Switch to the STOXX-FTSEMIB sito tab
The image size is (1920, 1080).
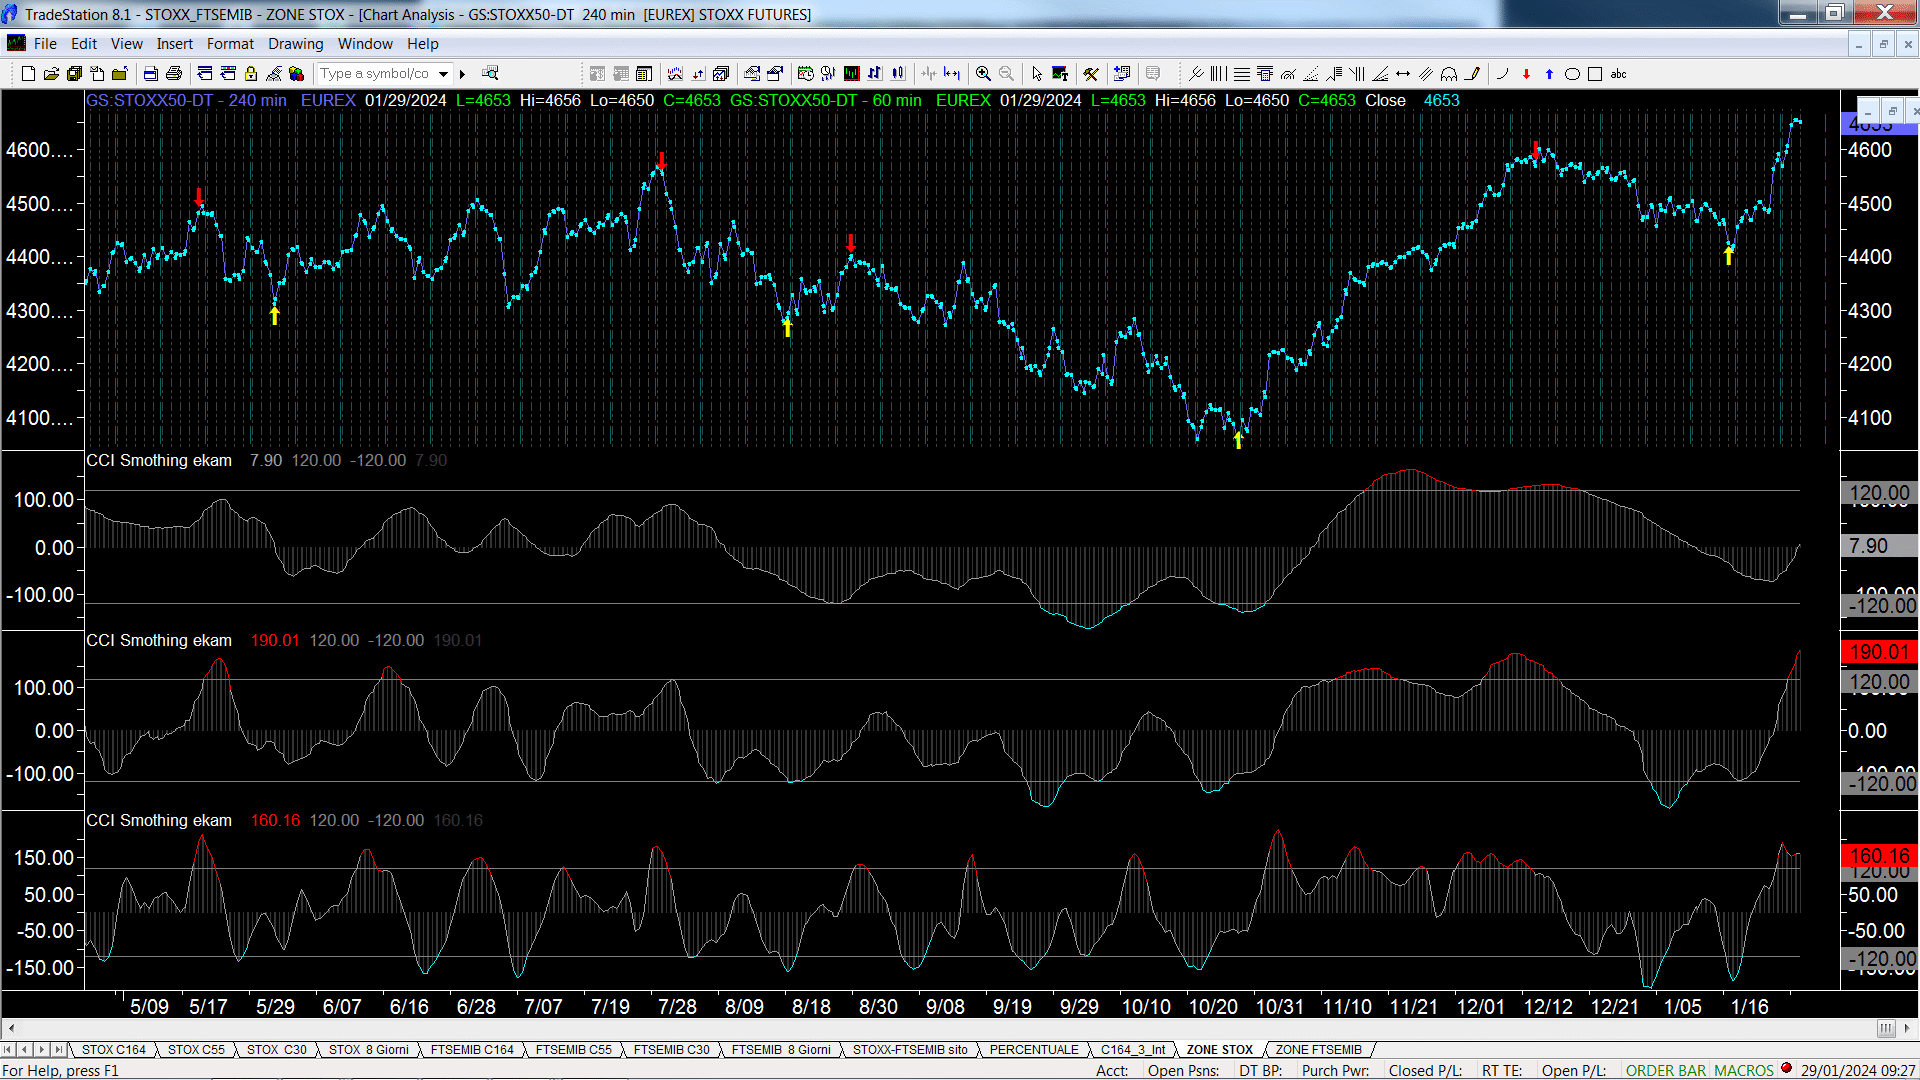point(910,1050)
